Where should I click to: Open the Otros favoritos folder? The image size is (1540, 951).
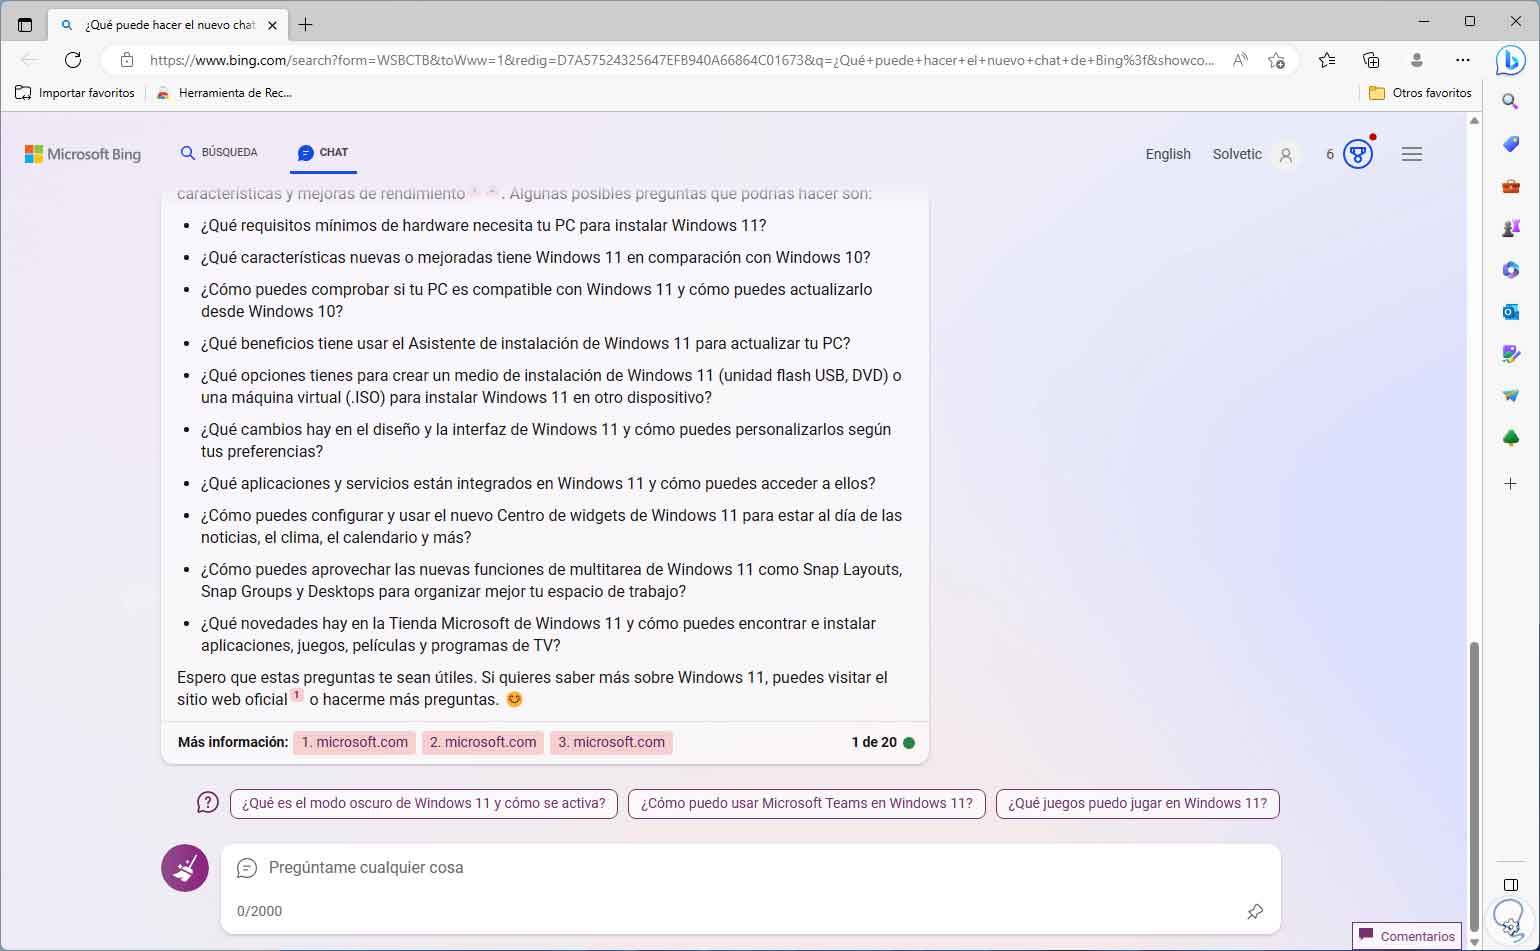point(1420,93)
